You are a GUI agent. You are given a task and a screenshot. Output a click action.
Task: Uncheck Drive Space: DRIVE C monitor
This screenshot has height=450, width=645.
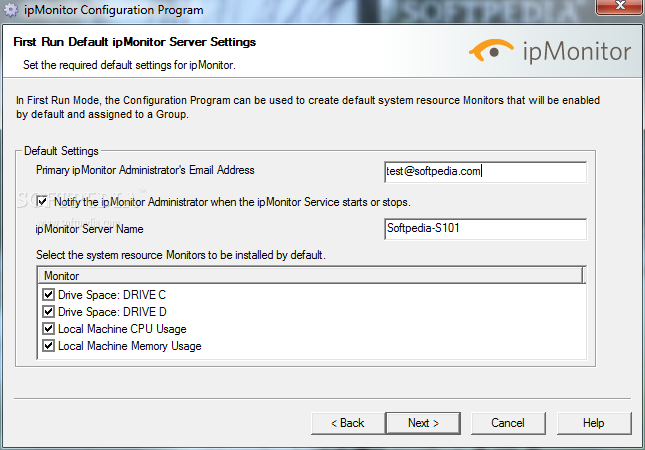click(x=49, y=295)
